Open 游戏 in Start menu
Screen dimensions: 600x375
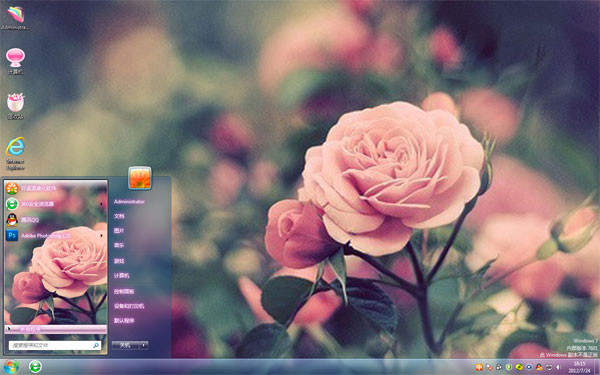click(119, 261)
